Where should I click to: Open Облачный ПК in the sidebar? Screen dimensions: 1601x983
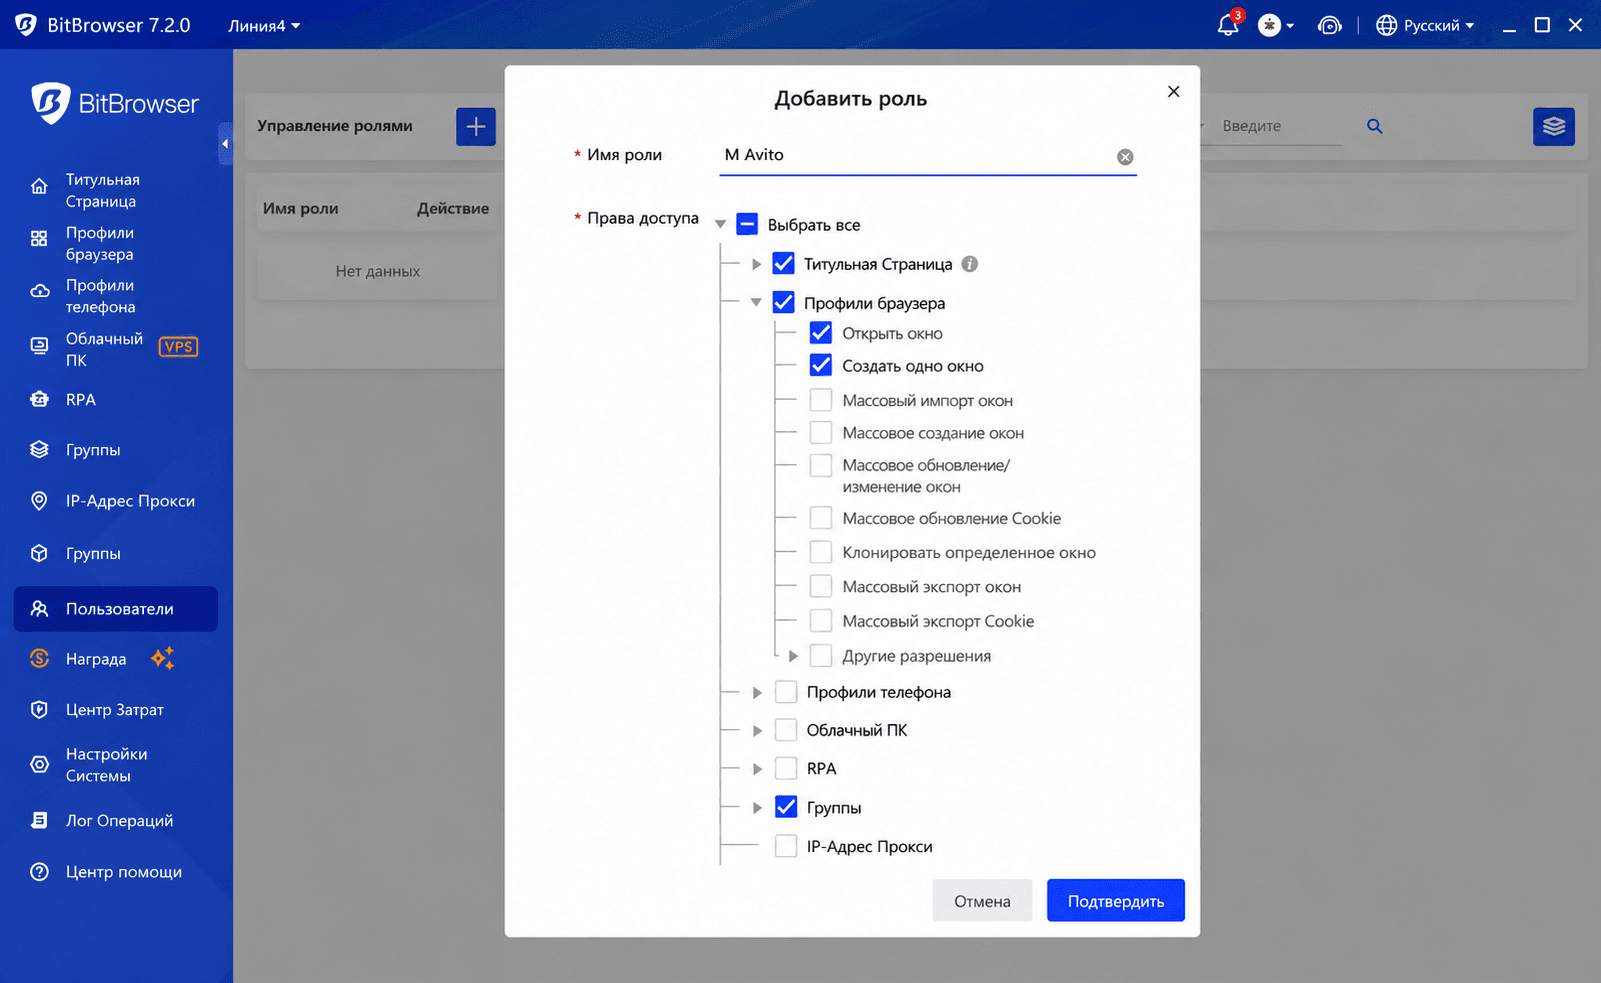point(116,349)
